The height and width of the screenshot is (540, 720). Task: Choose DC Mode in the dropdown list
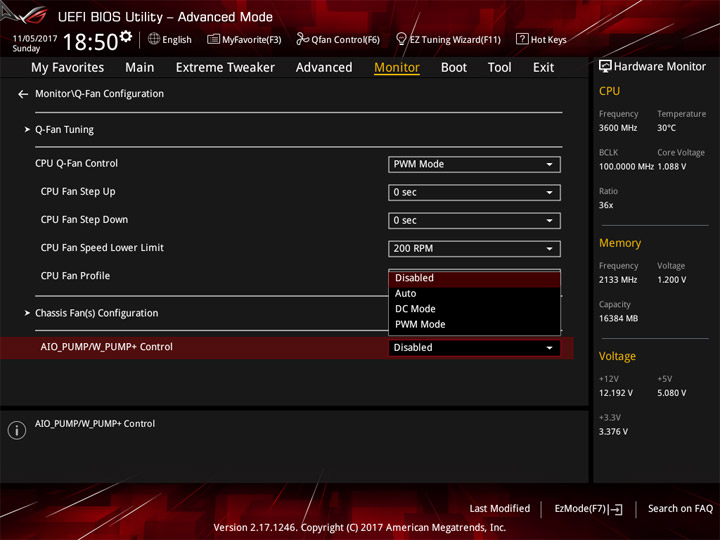tap(474, 309)
